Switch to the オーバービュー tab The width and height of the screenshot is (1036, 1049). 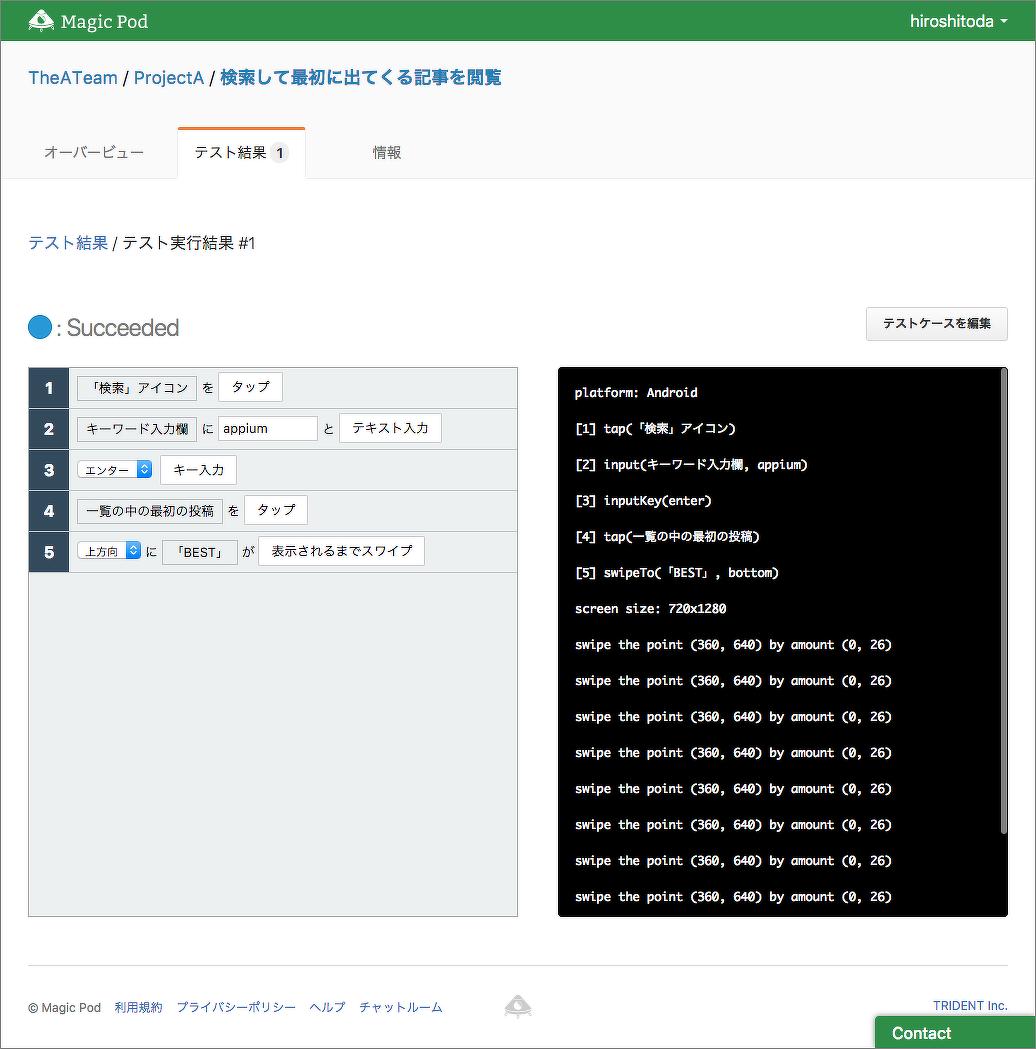point(94,153)
